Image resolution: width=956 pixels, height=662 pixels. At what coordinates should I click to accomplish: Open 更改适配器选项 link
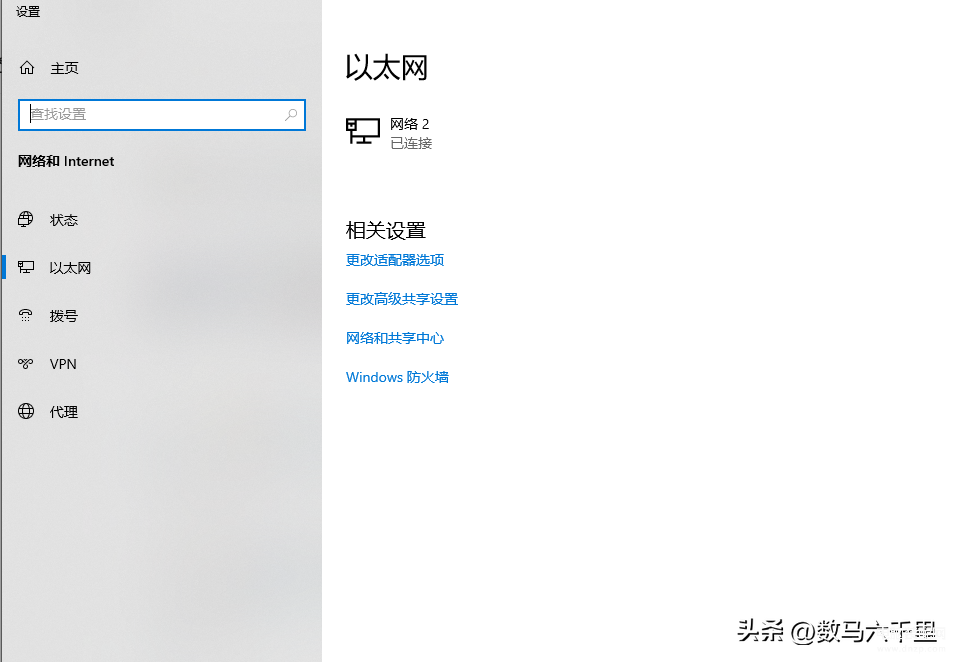tap(395, 260)
